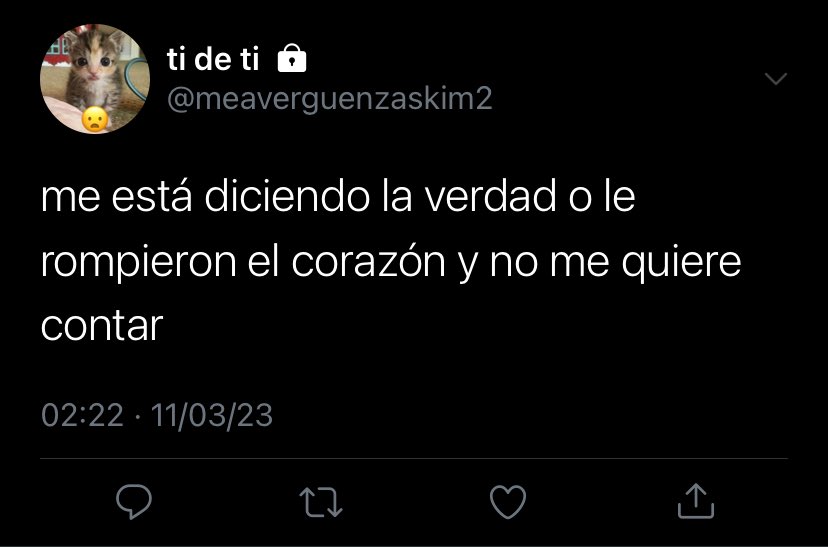
Task: Expand the tweet options chevron menu
Action: [776, 79]
